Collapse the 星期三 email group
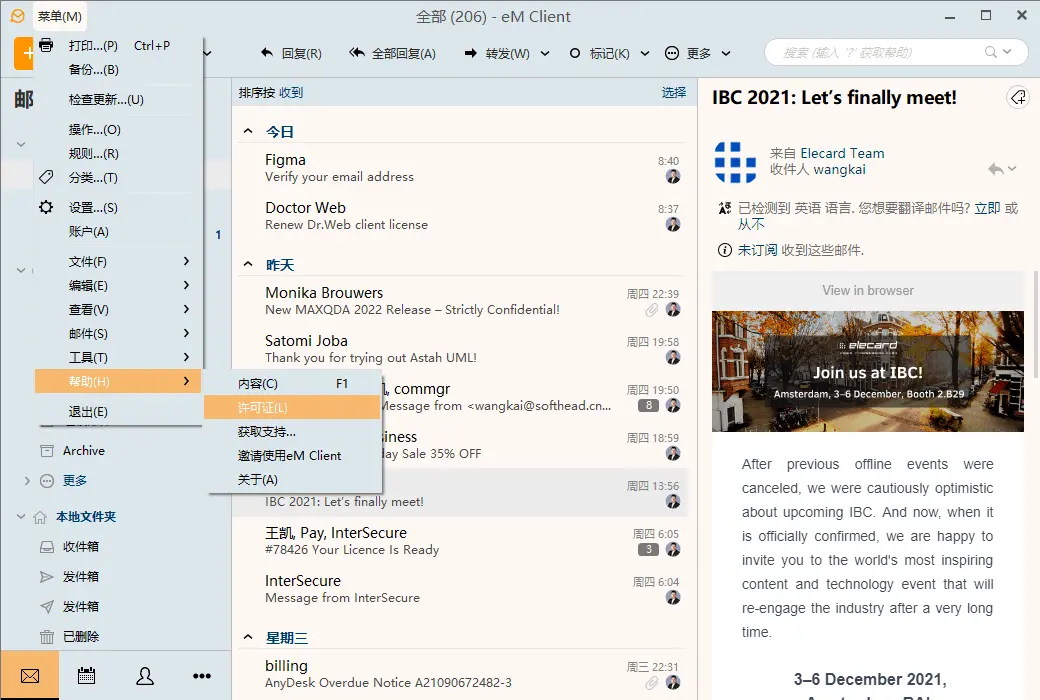This screenshot has height=700, width=1040. coord(248,637)
